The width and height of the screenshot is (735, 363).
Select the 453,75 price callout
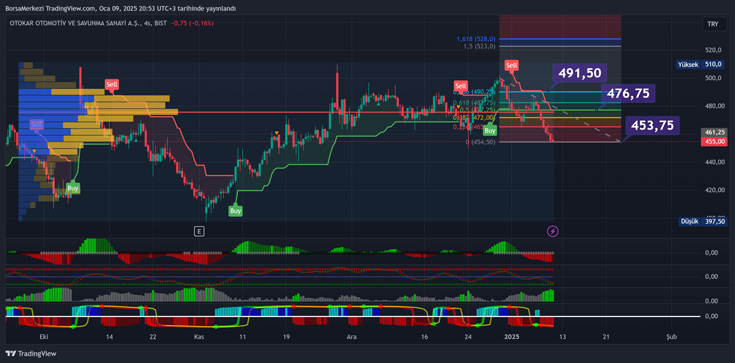coord(652,125)
